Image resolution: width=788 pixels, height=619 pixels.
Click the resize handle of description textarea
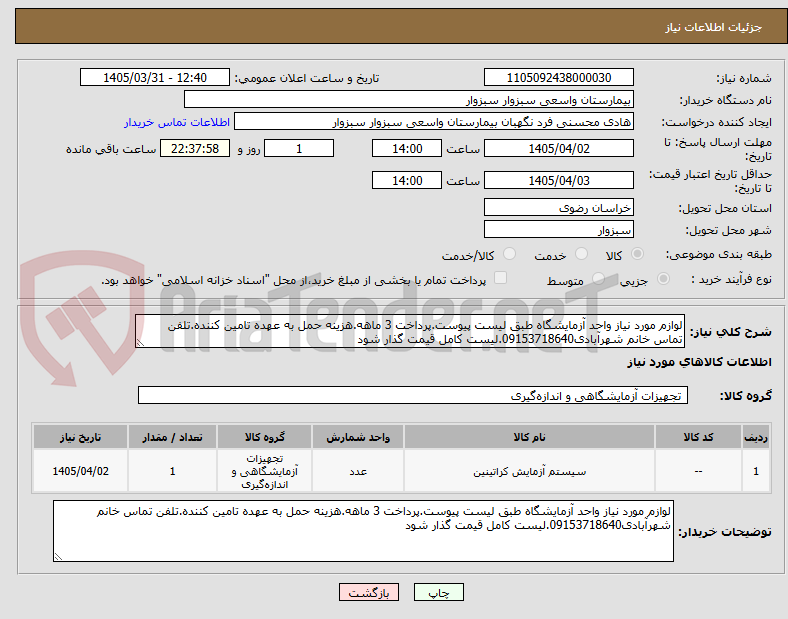(x=140, y=344)
